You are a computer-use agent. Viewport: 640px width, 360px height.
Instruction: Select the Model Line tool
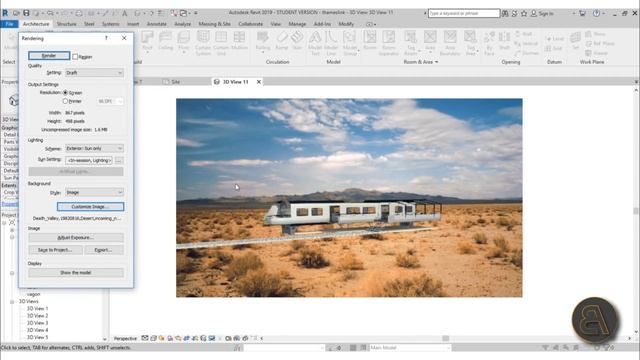click(x=331, y=43)
